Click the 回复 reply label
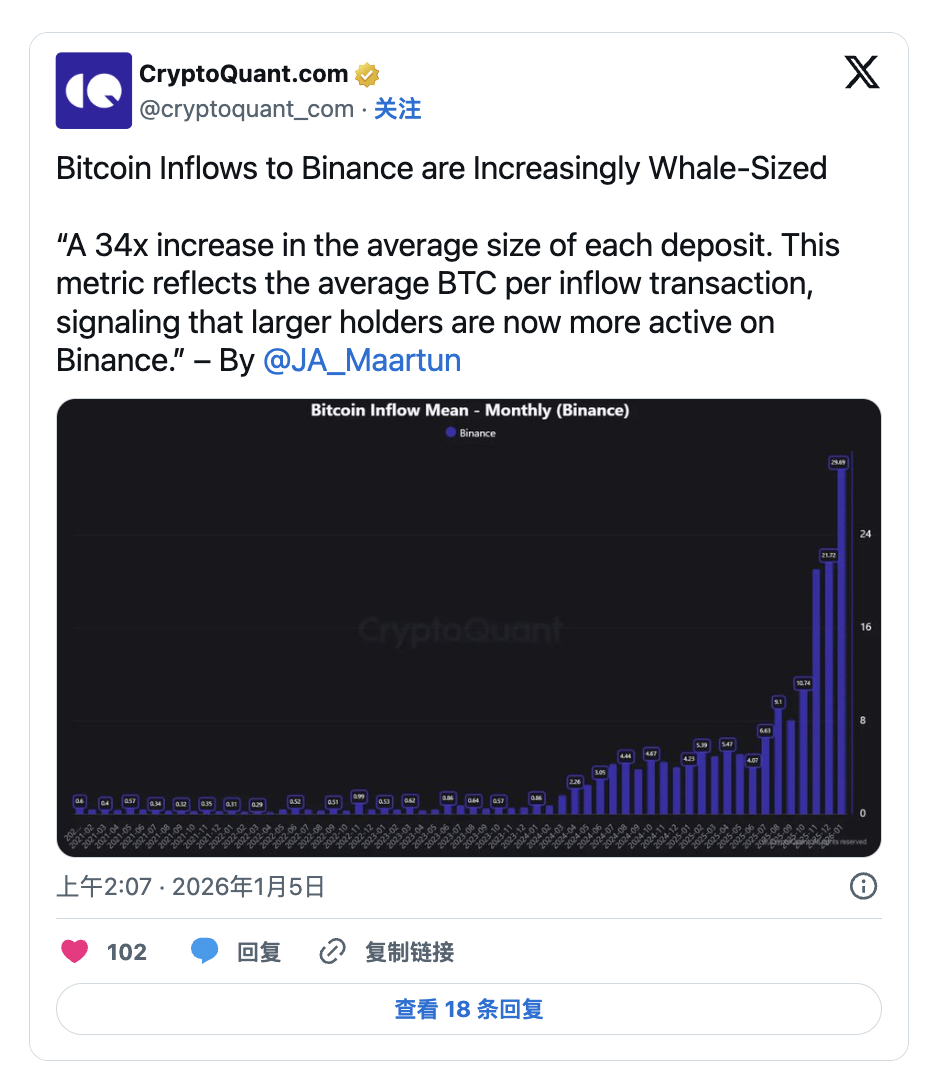The width and height of the screenshot is (936, 1086). (x=259, y=952)
